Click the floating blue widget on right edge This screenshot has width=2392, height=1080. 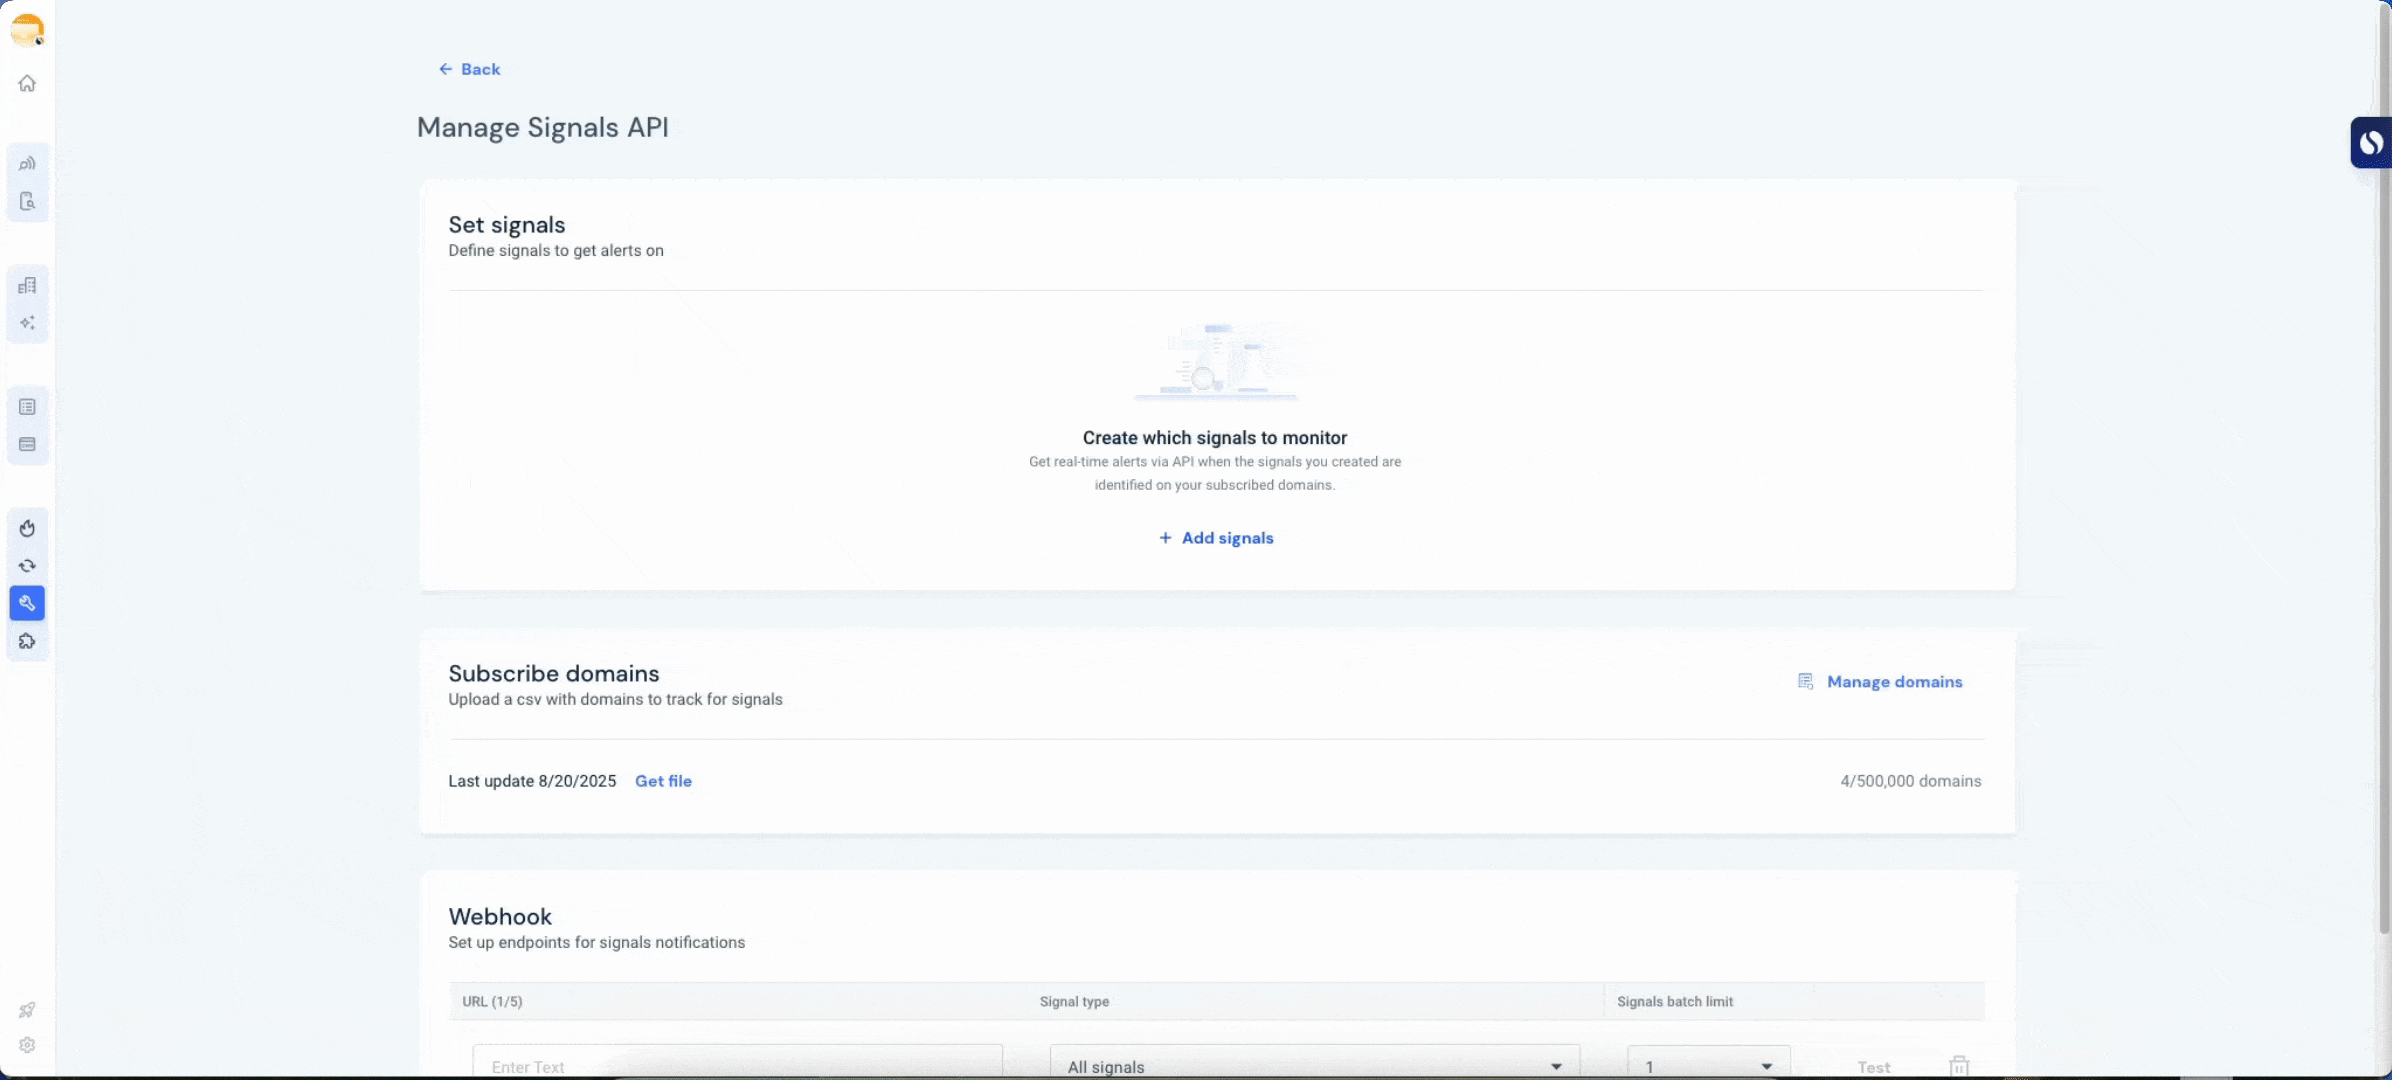(2370, 143)
